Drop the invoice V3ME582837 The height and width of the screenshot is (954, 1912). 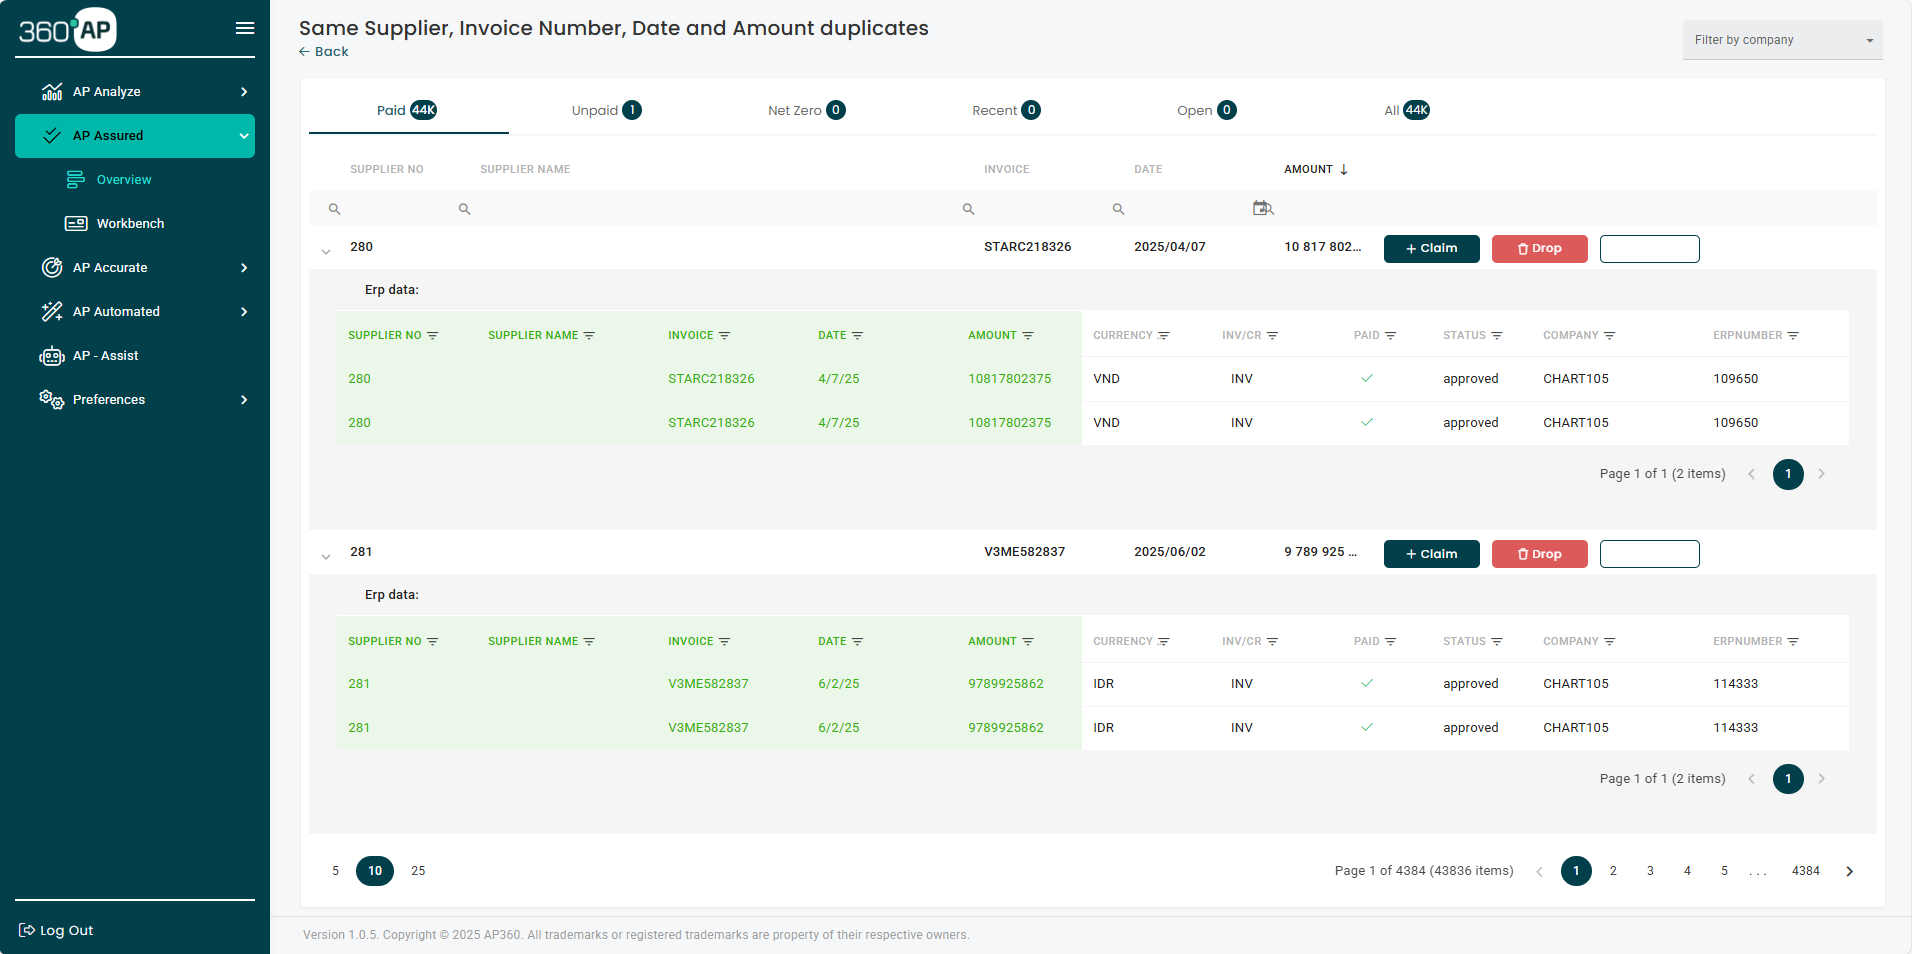[x=1539, y=553]
